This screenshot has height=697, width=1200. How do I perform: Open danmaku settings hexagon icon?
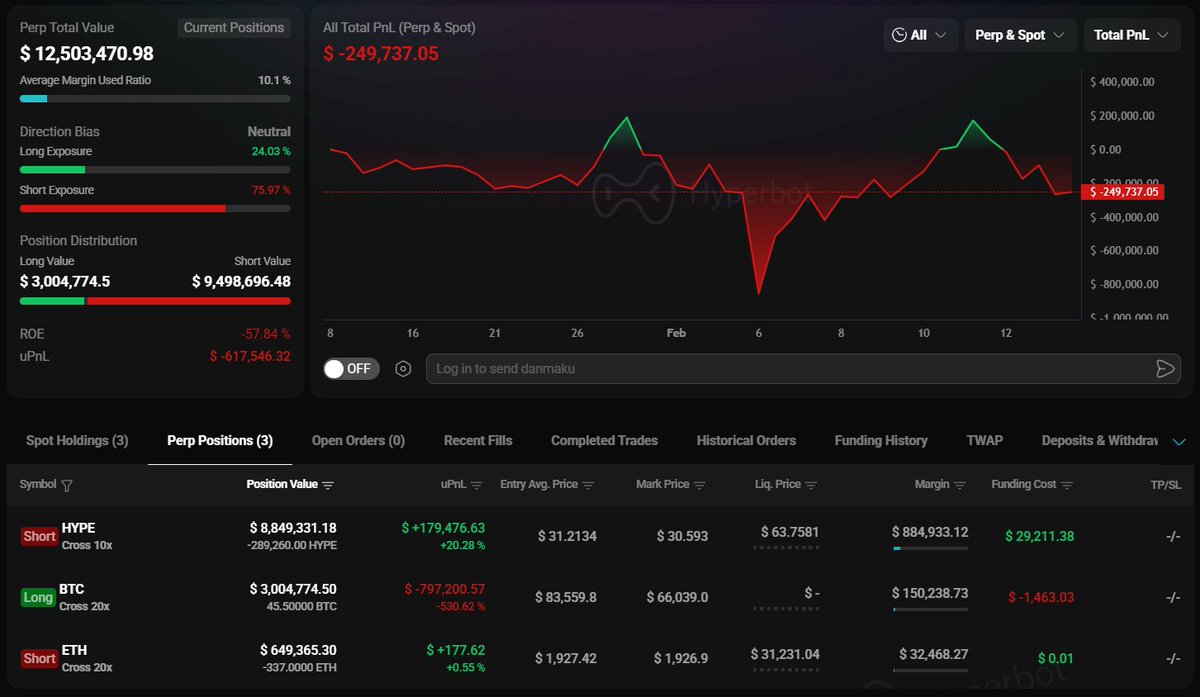click(403, 369)
